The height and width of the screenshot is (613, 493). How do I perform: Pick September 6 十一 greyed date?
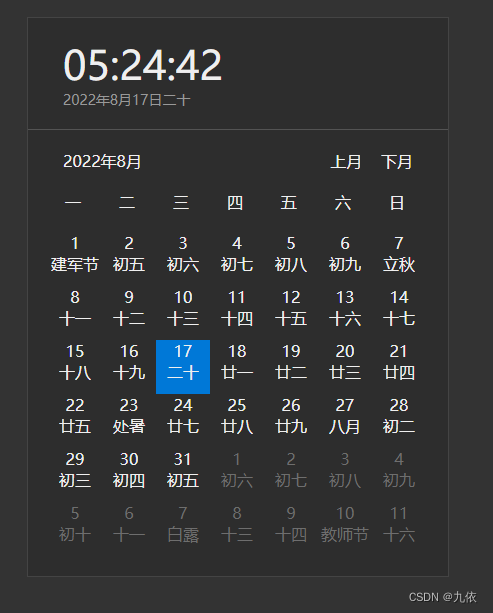pyautogui.click(x=129, y=523)
